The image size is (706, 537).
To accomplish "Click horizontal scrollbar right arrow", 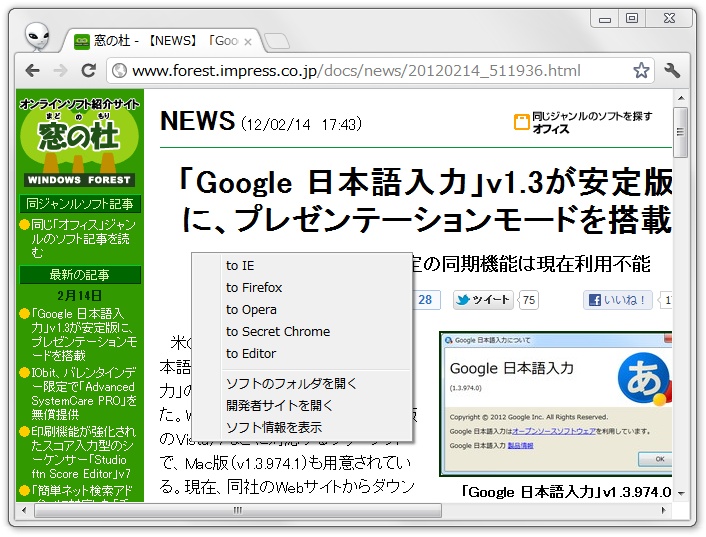I will click(663, 510).
